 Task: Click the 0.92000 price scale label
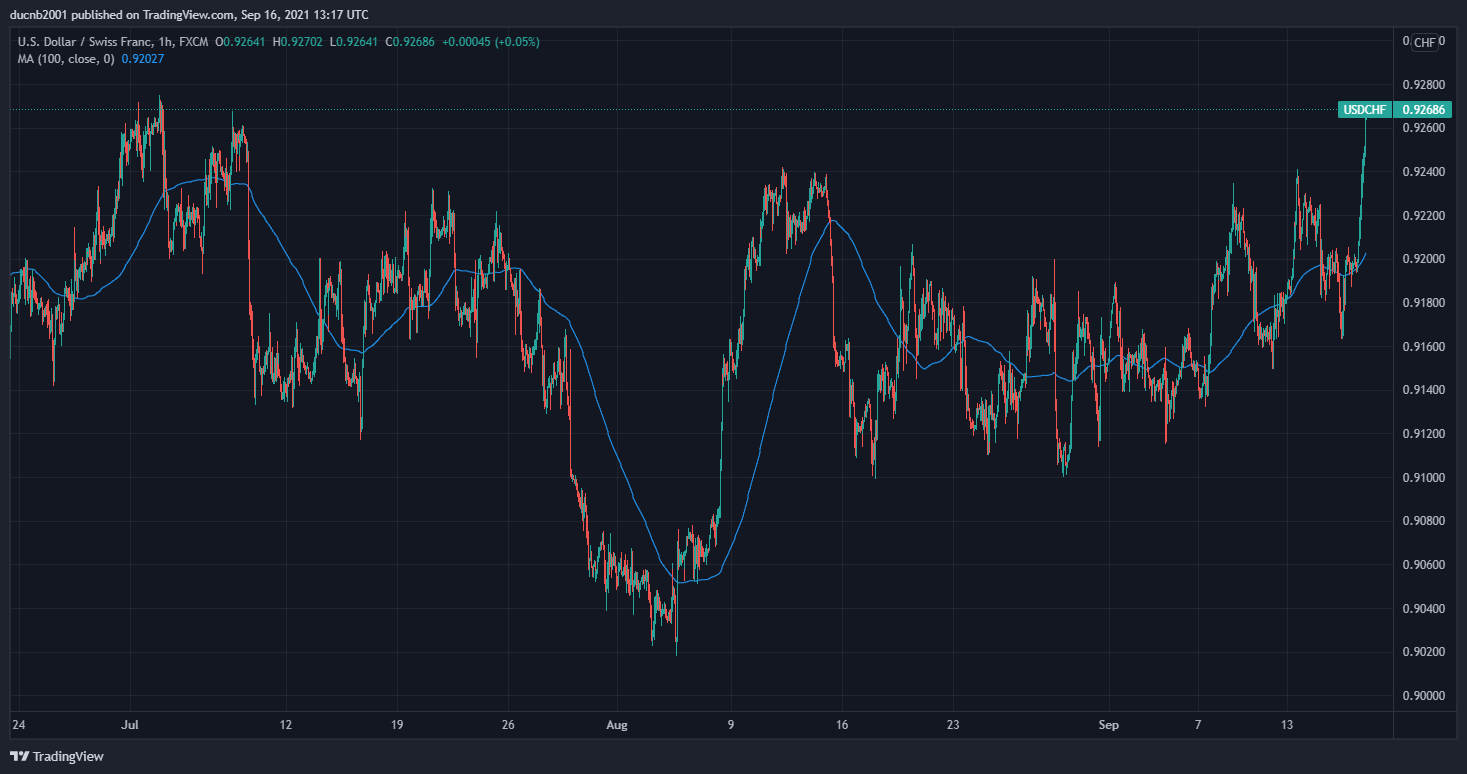point(1423,259)
